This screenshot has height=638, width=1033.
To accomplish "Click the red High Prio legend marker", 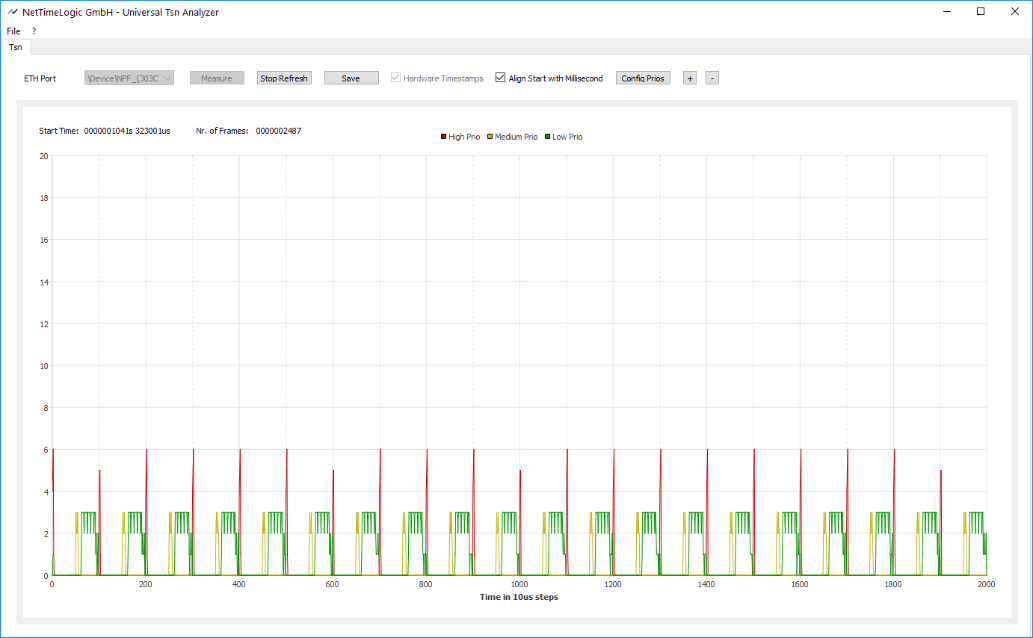I will (x=443, y=137).
